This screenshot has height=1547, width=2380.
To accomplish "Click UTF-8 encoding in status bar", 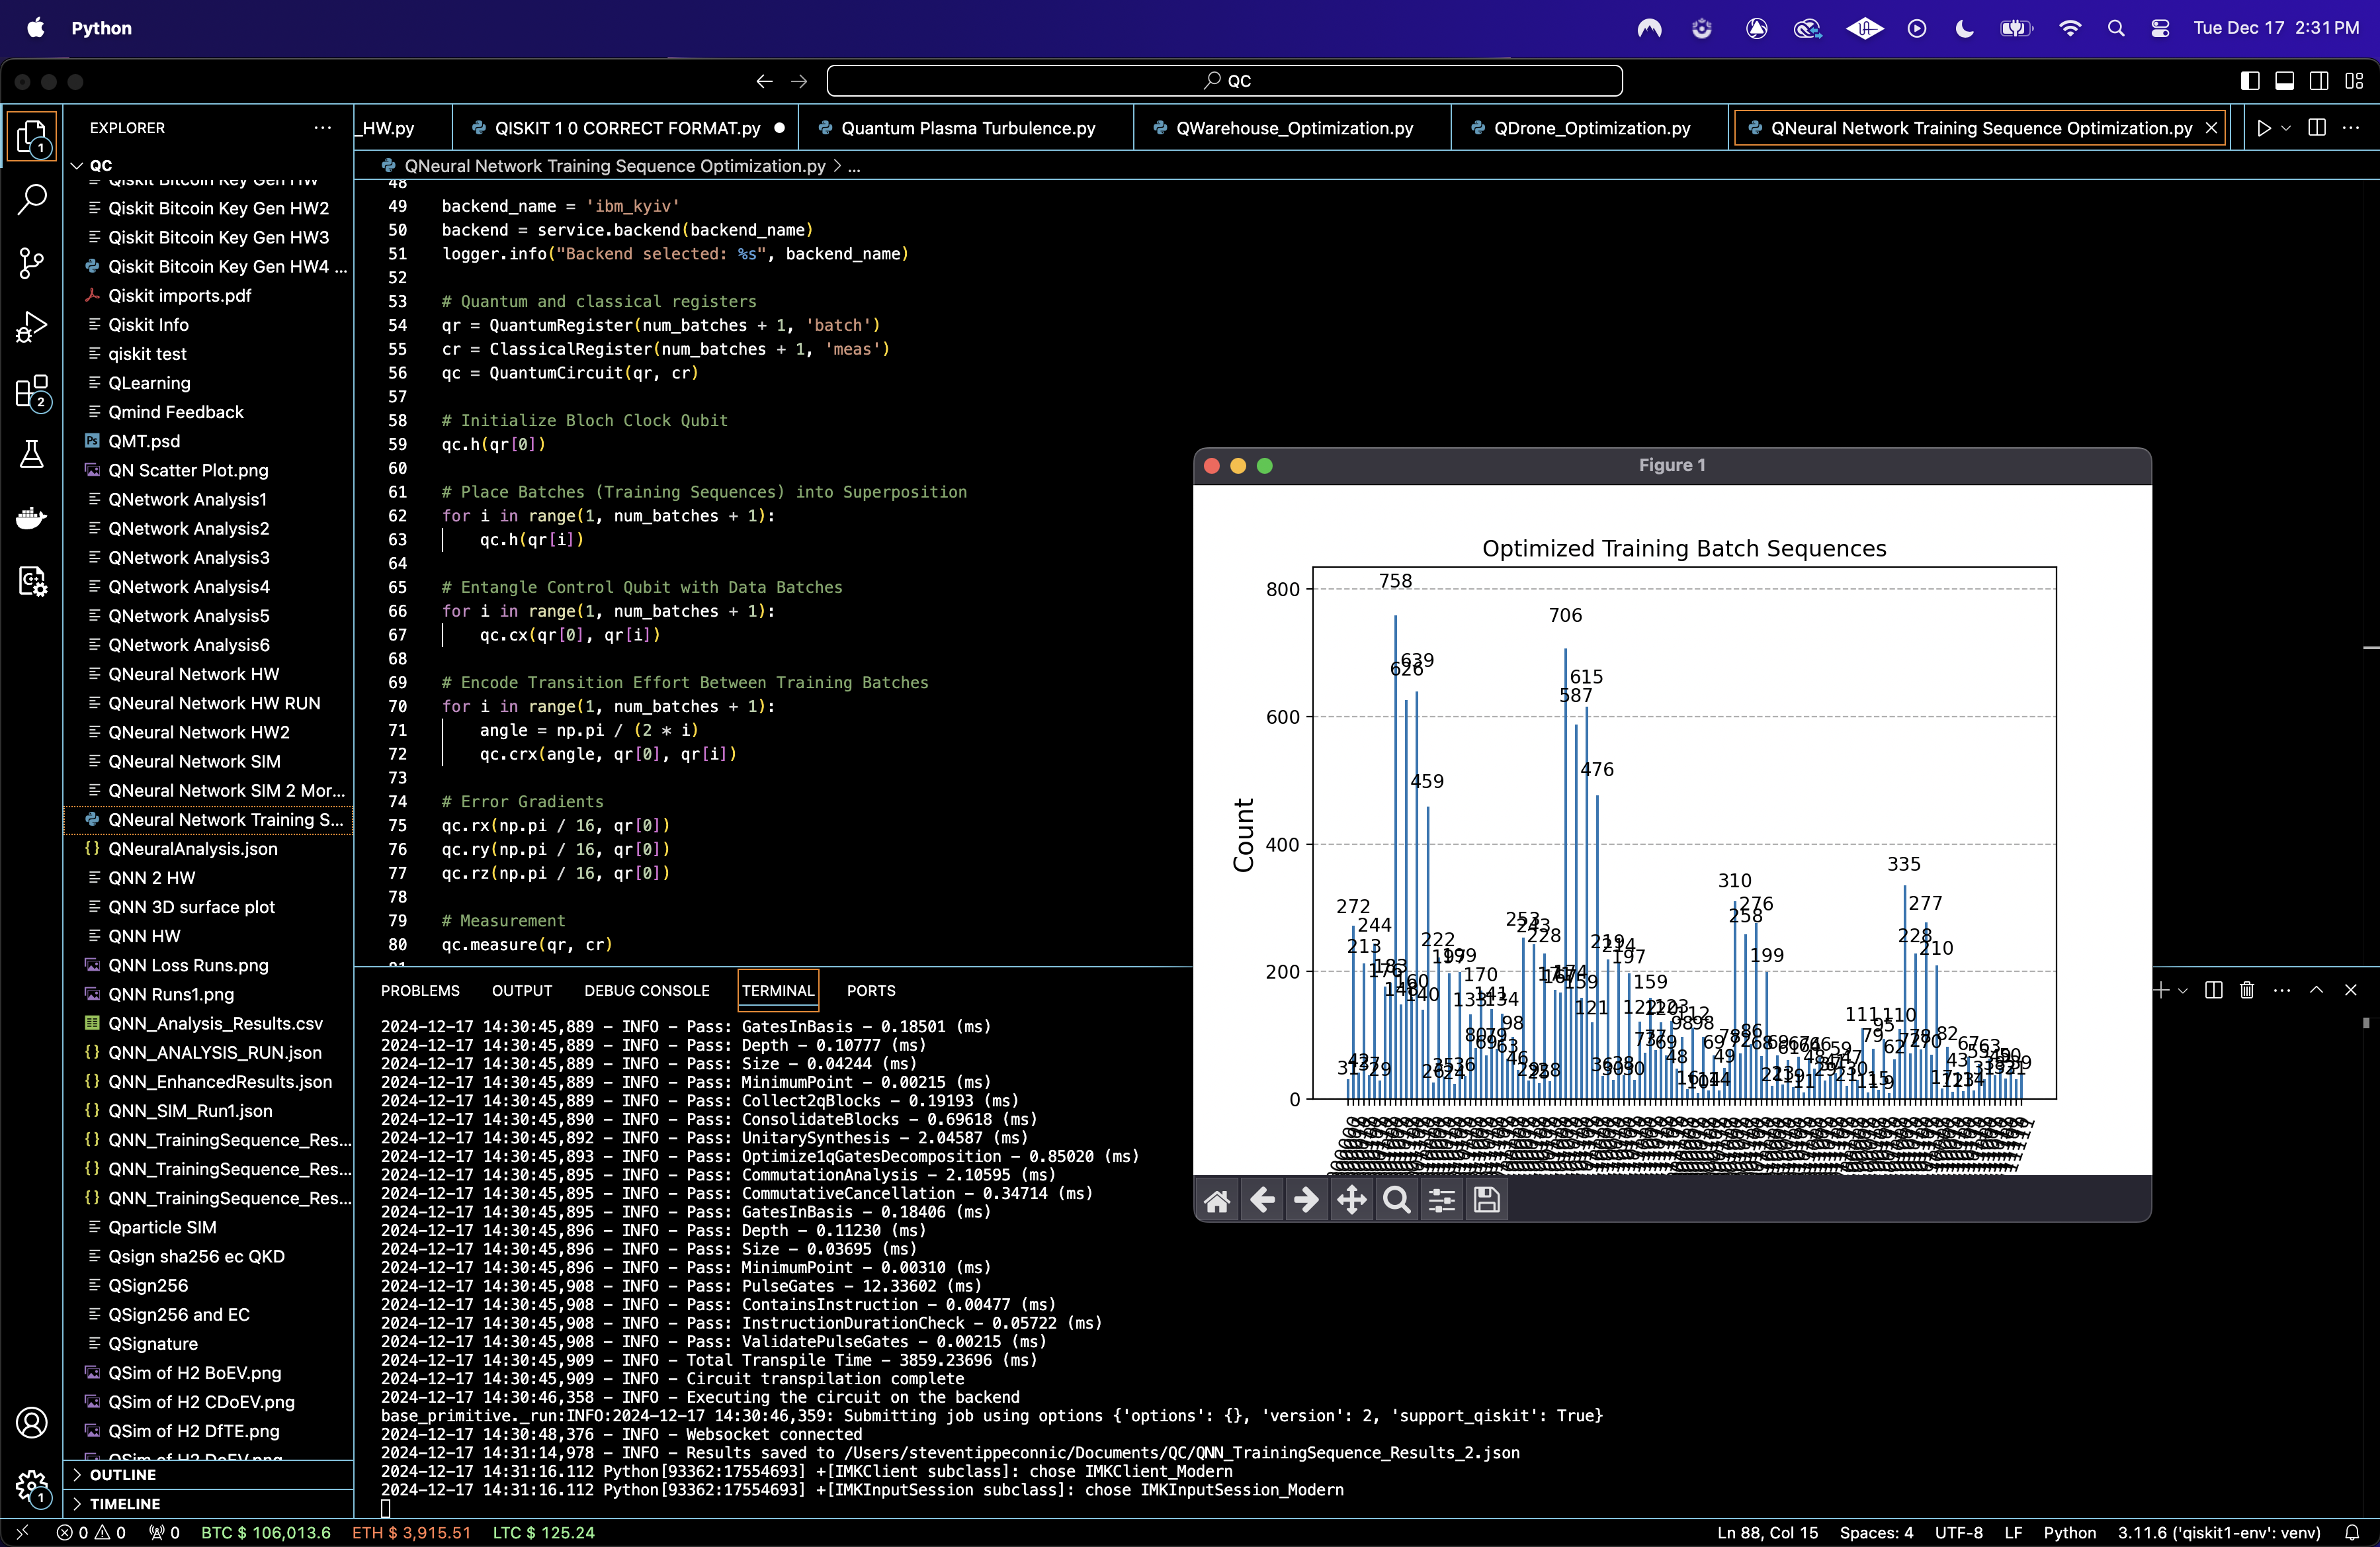I will (1958, 1533).
